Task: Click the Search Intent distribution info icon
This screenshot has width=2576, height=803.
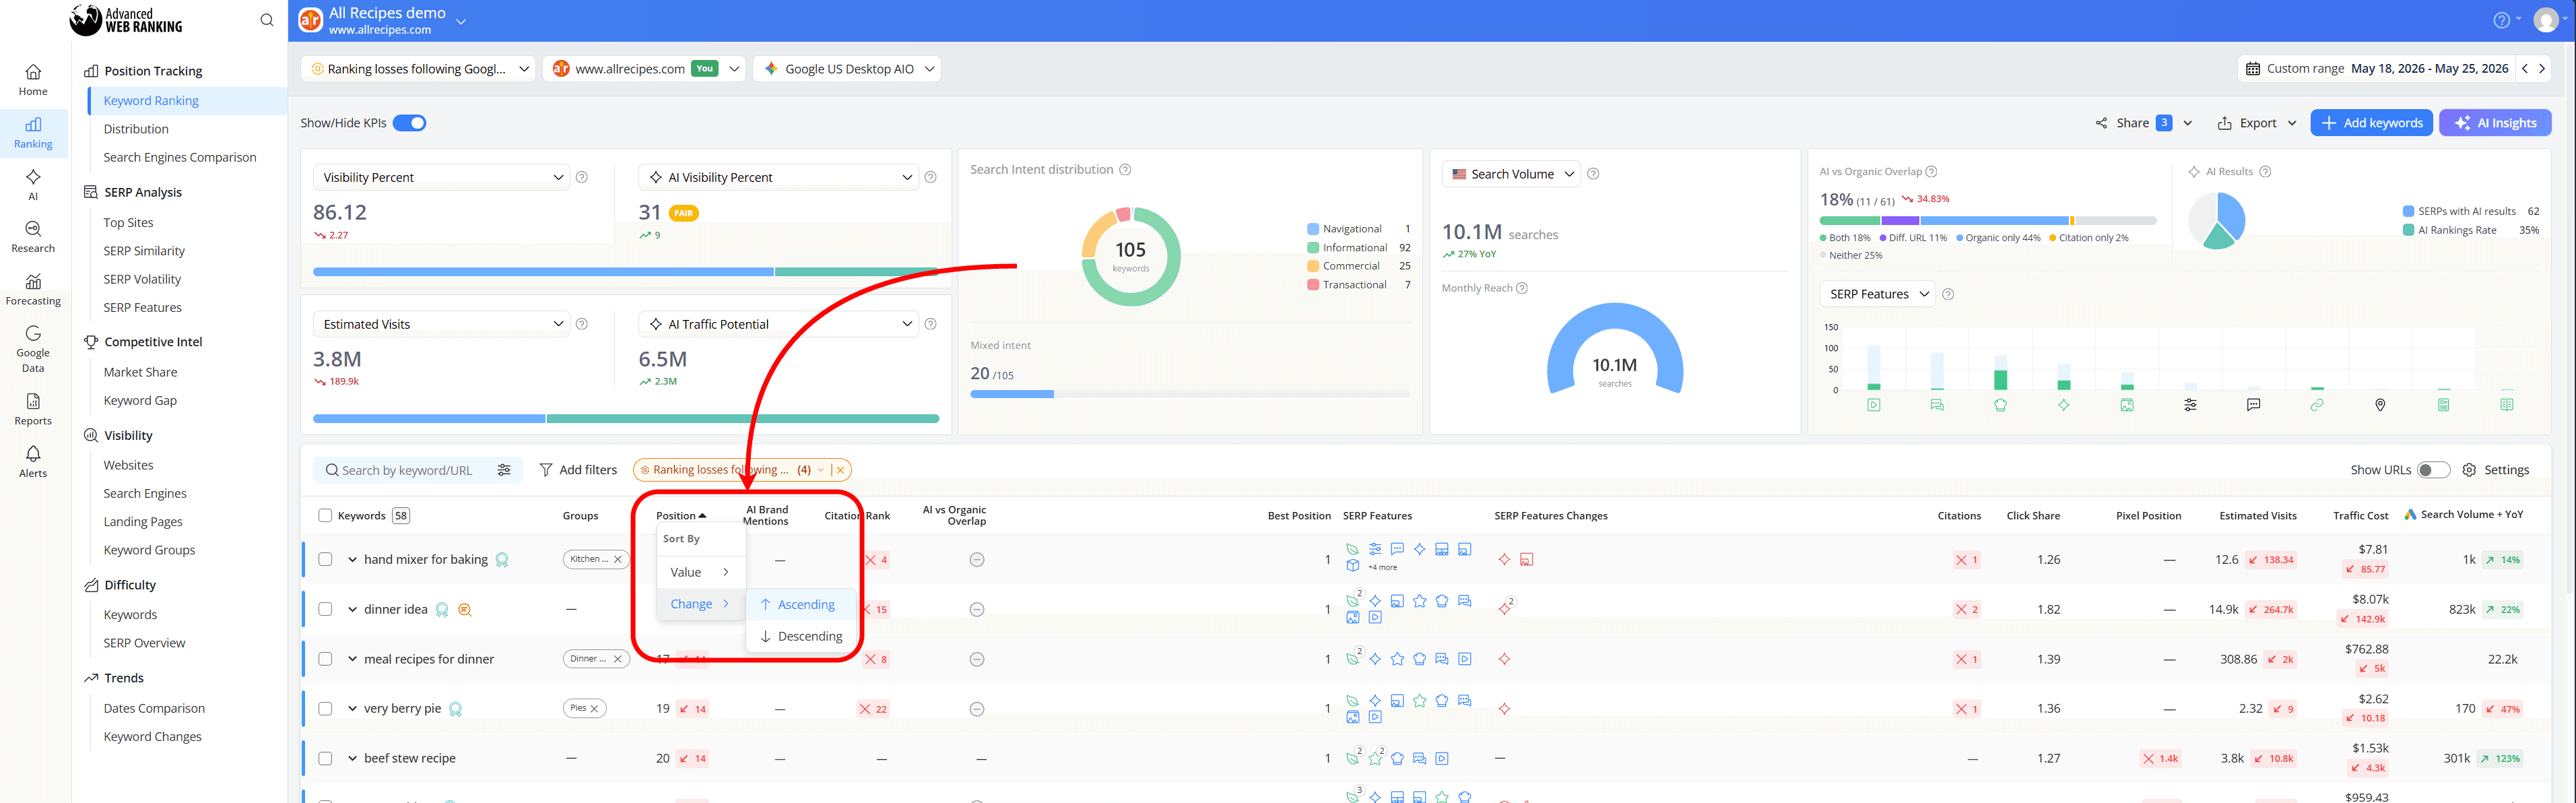Action: [x=1125, y=170]
